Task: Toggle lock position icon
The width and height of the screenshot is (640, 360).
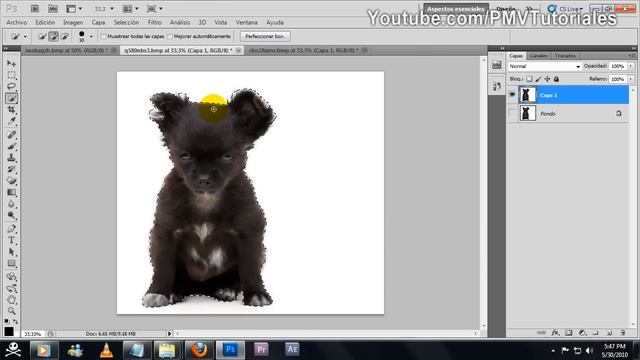Action: (547, 79)
